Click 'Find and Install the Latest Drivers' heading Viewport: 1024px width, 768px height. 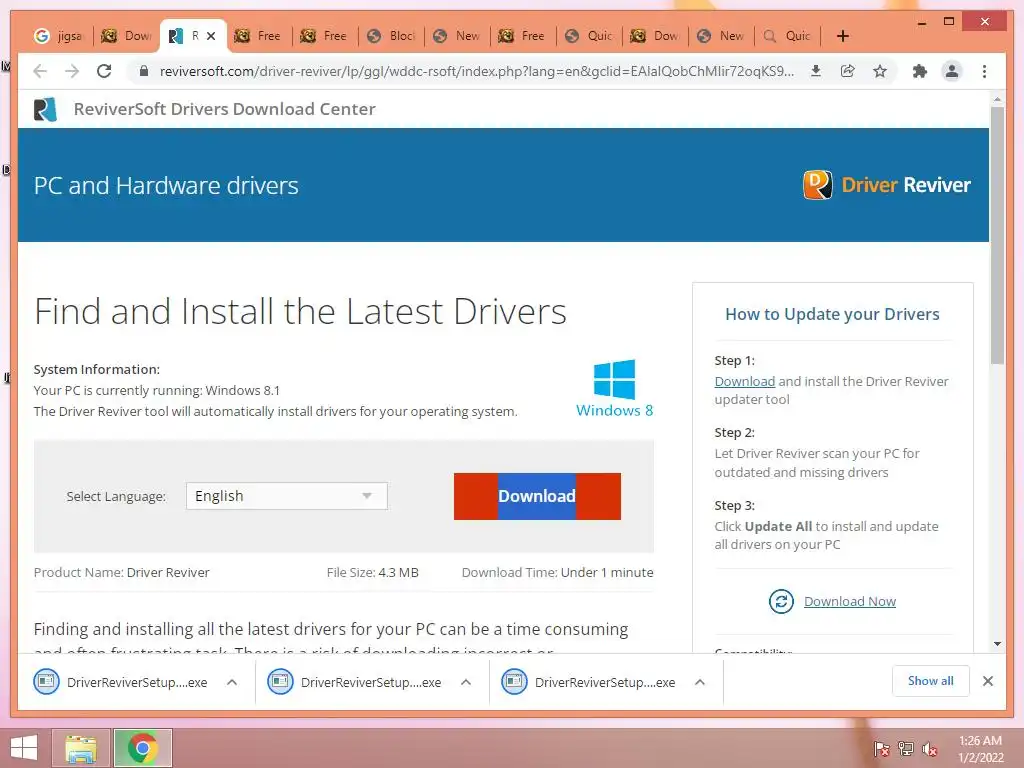pos(300,311)
